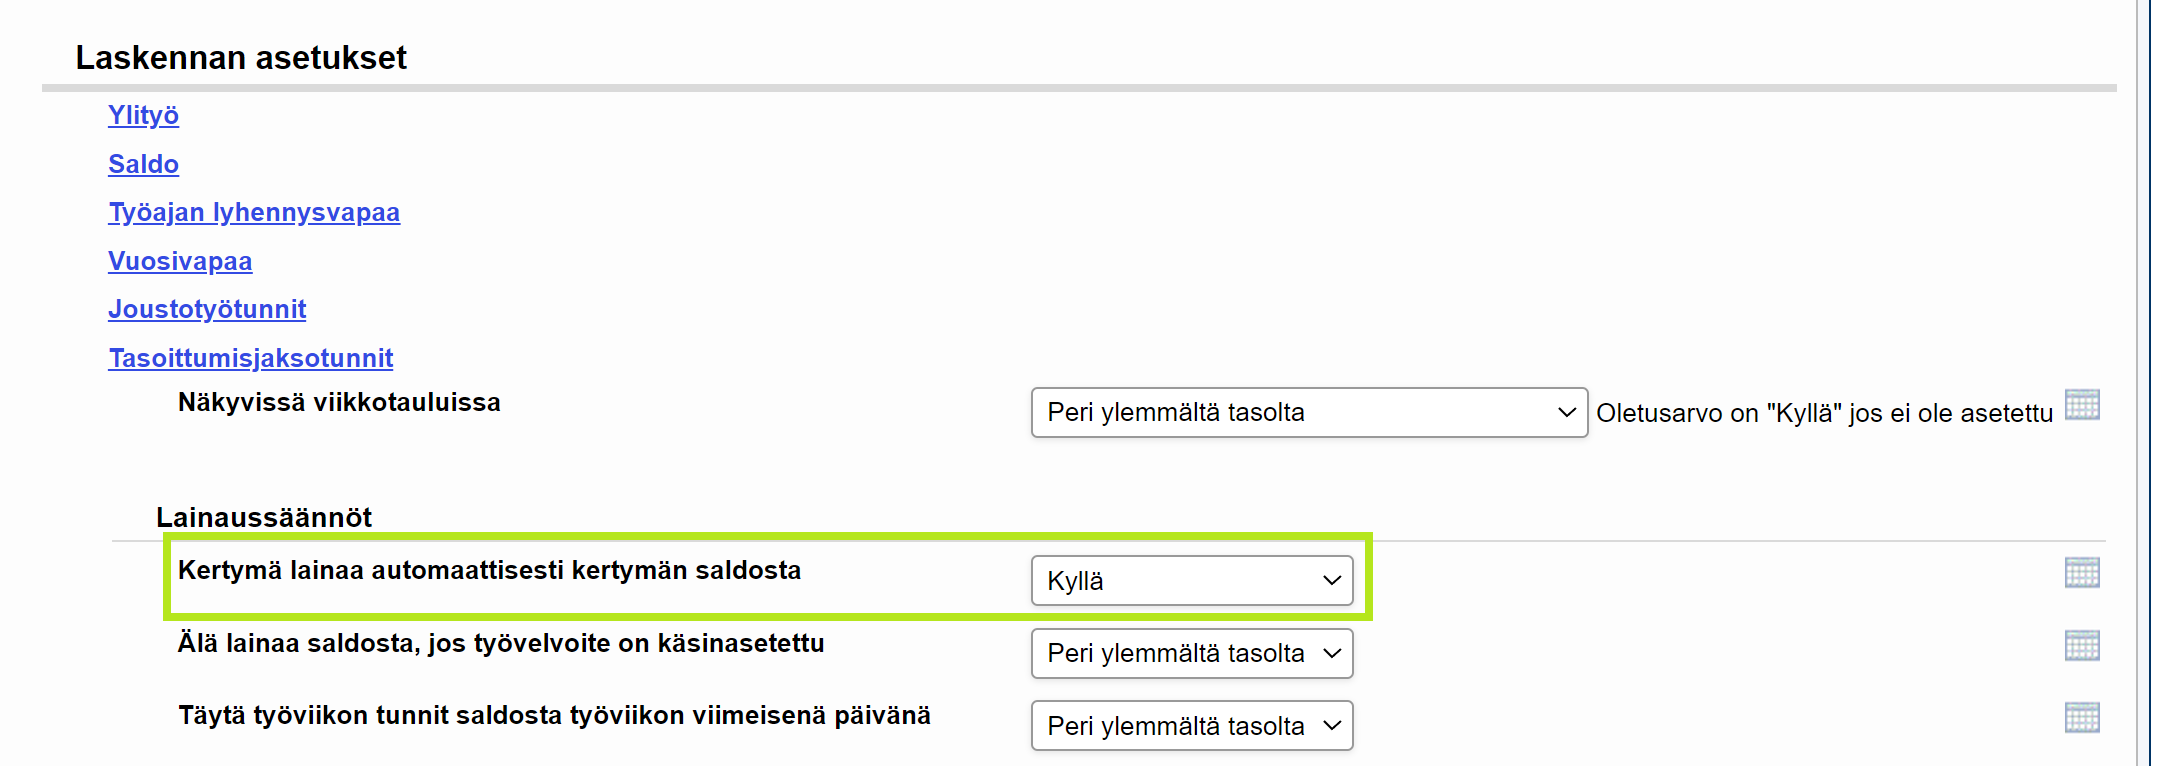This screenshot has height=766, width=2168.
Task: Open the Saldo settings link
Action: 143,164
